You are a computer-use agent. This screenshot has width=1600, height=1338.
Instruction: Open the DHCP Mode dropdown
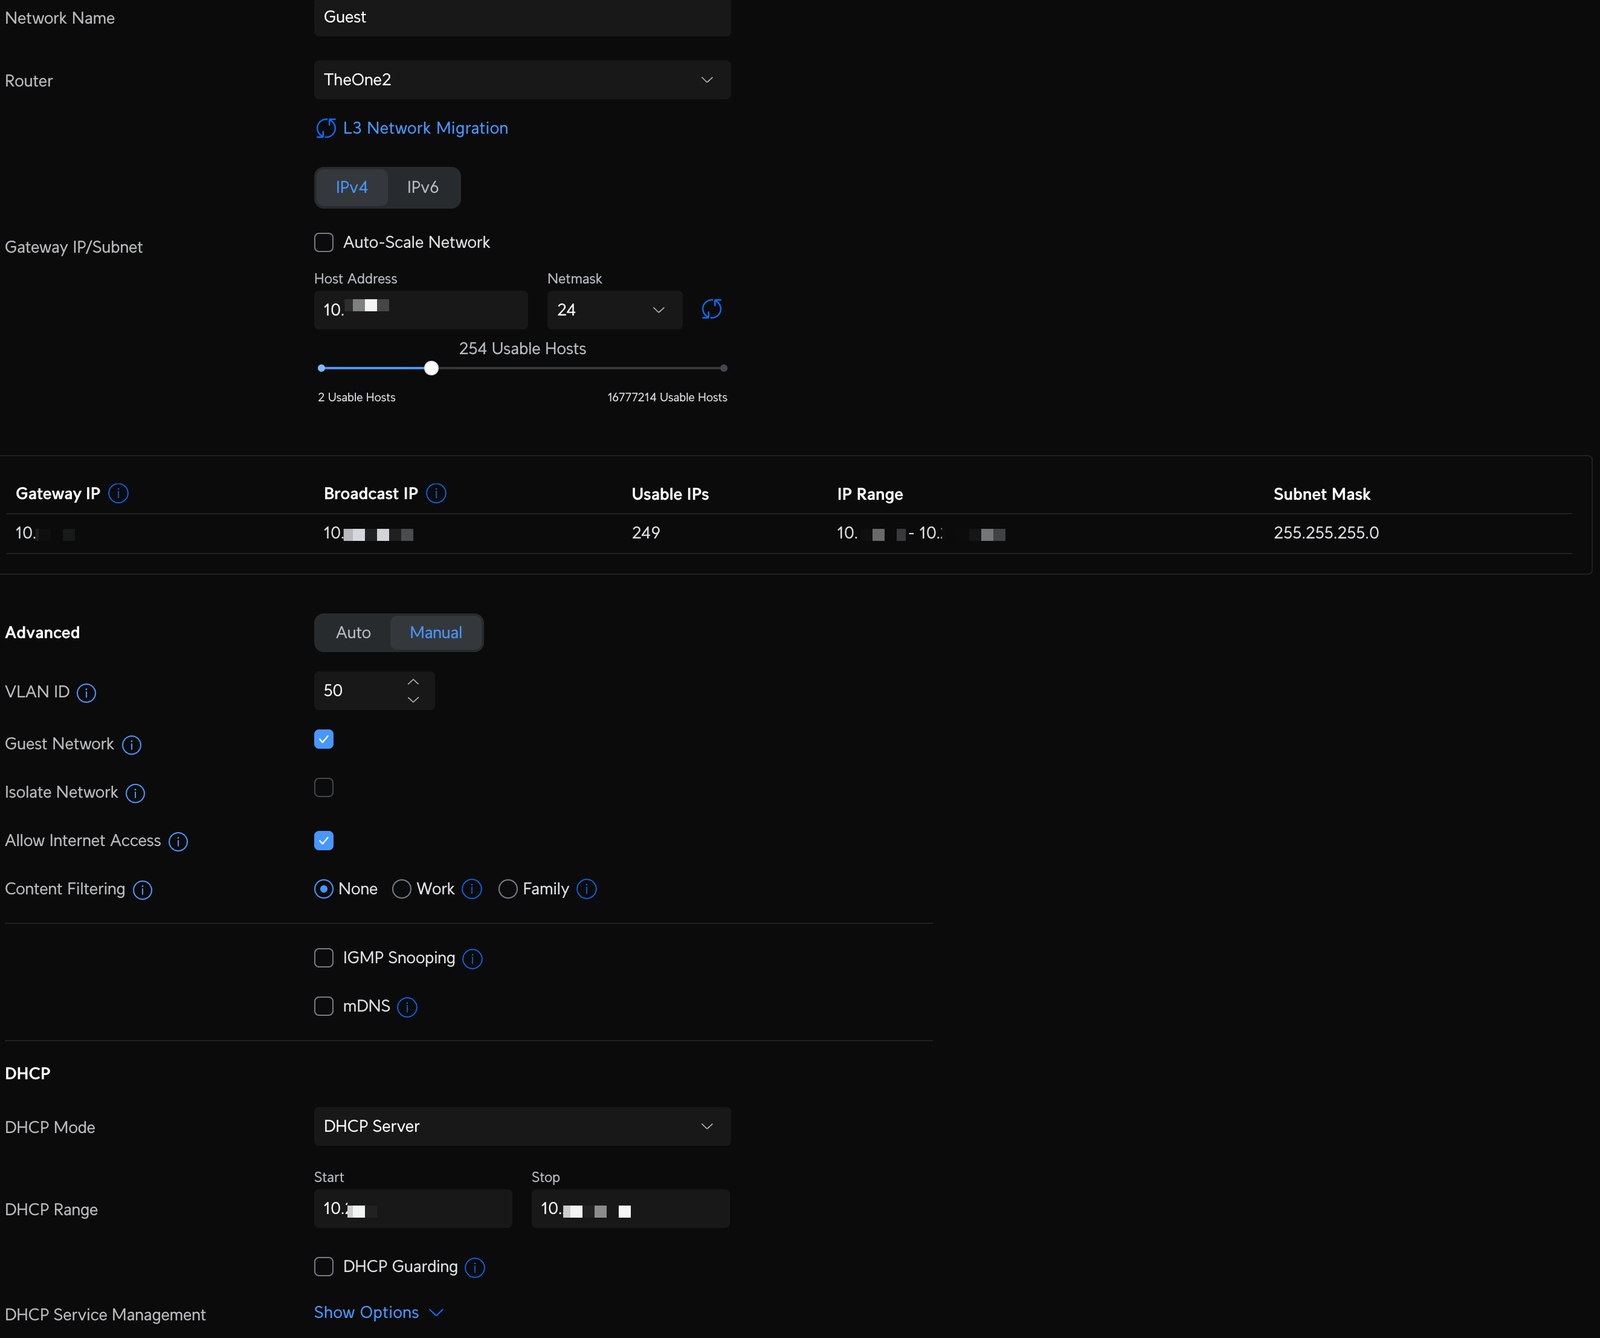[x=521, y=1126]
